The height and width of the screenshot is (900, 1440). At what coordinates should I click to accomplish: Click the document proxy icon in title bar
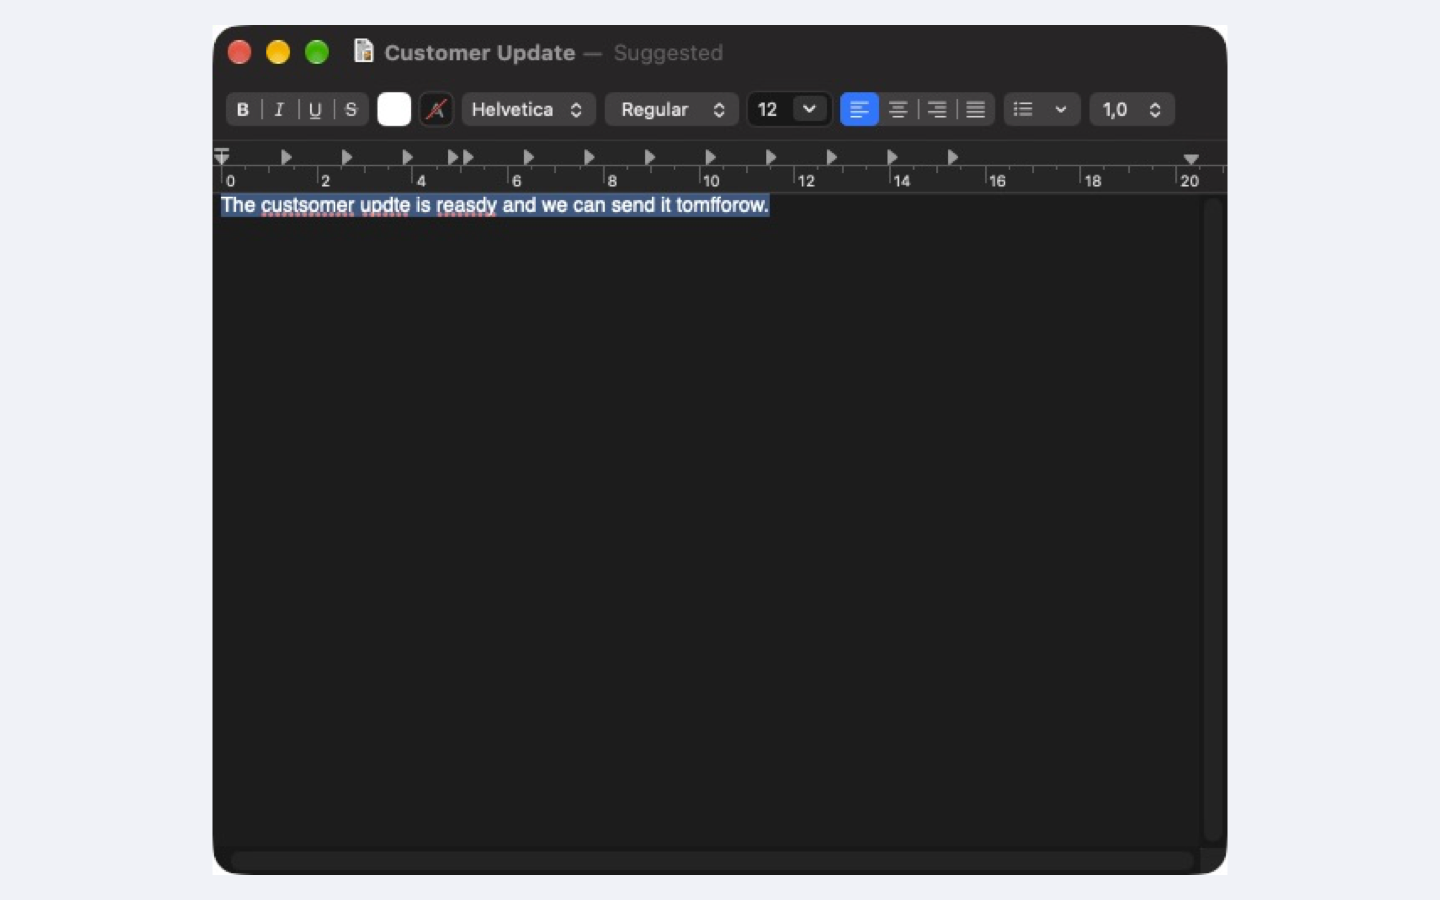point(364,51)
